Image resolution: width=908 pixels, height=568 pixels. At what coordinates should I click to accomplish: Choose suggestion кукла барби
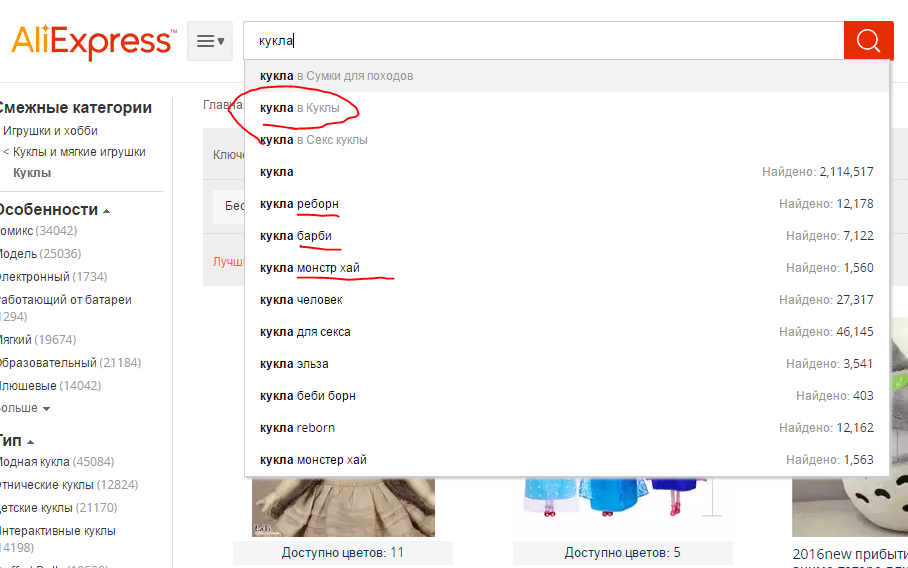click(x=567, y=236)
